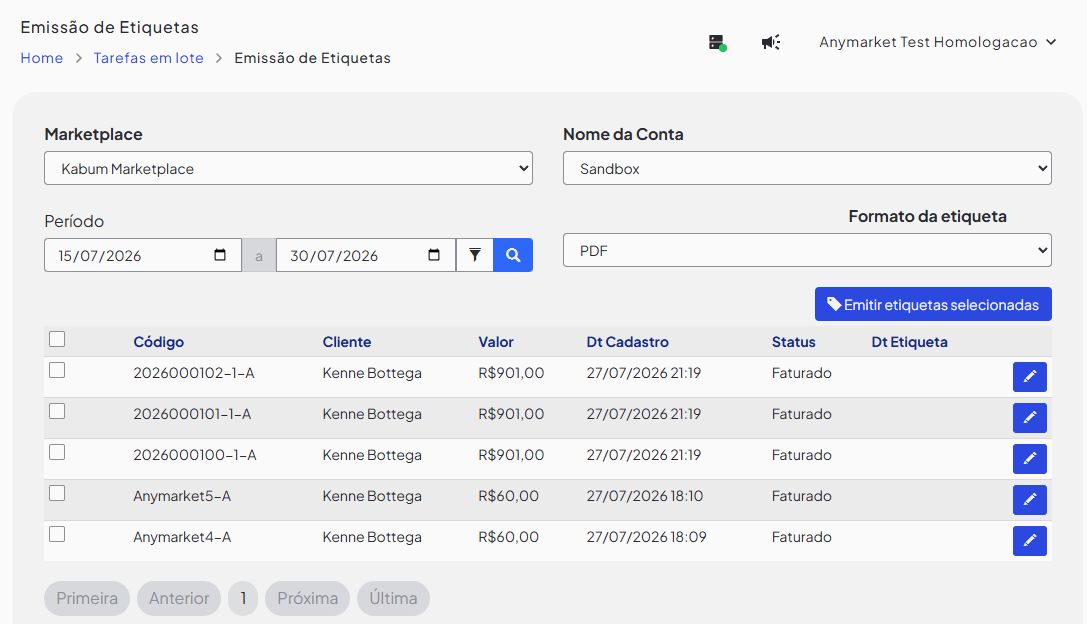Click Faturado status in Anymarket4-A row
The height and width of the screenshot is (624, 1087).
coord(801,537)
